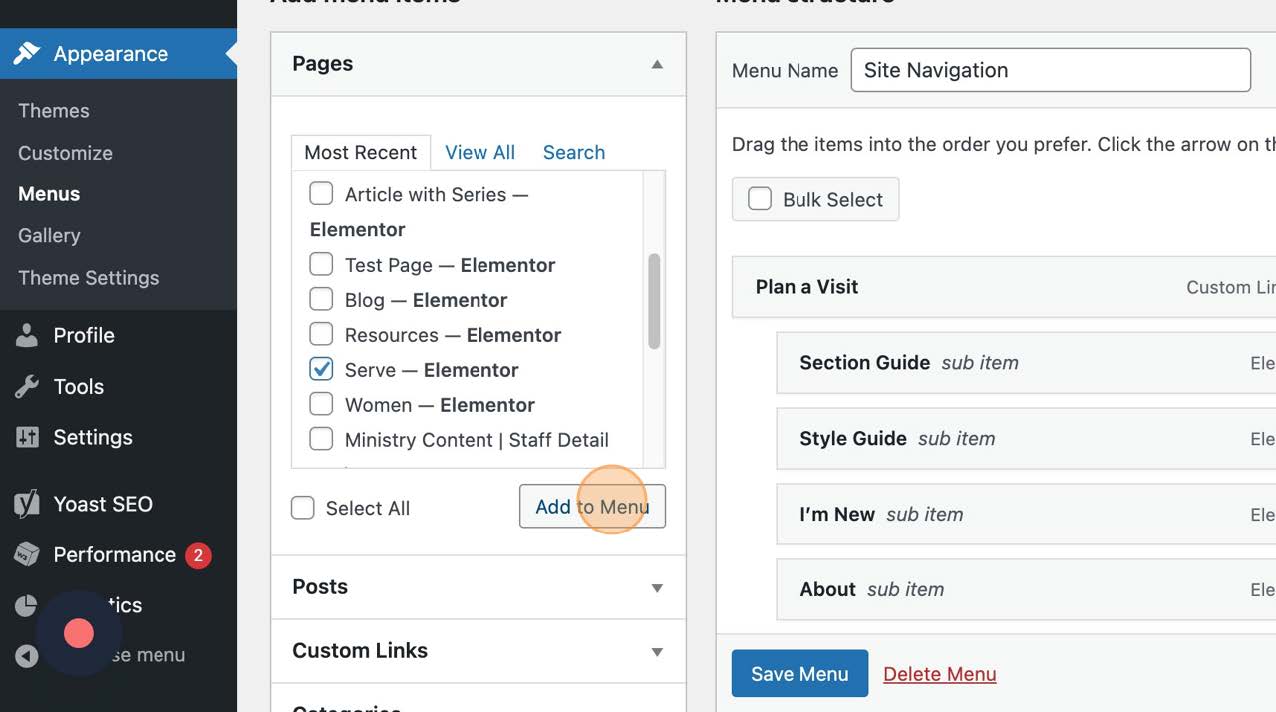Expand the Custom Links section
1276x712 pixels.
click(657, 651)
